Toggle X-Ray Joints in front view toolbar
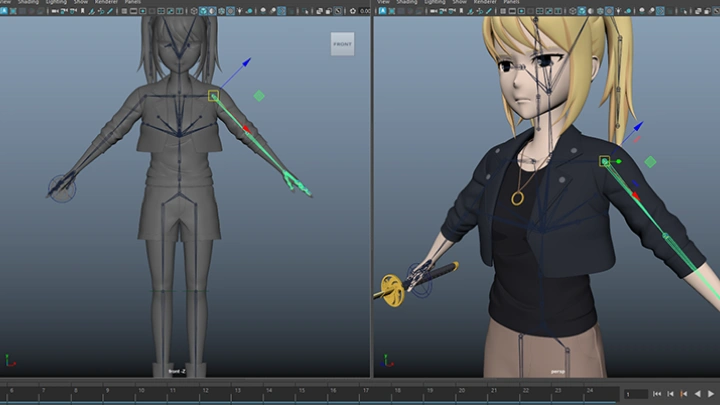The image size is (720, 405). 338,11
